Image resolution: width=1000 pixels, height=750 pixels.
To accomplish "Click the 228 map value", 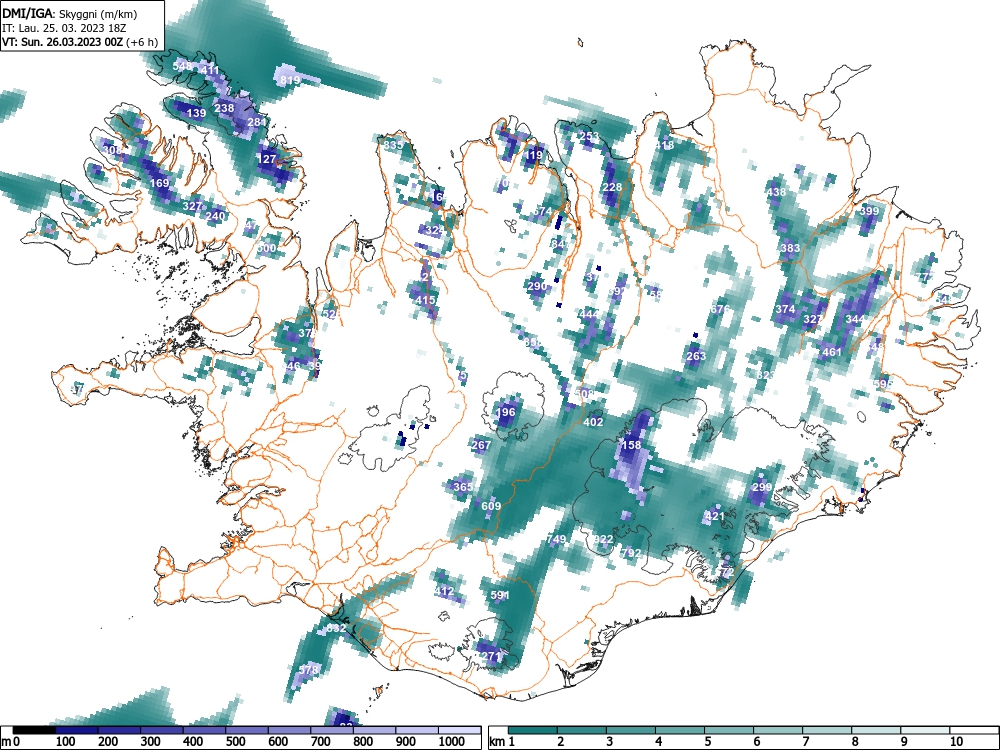I will coord(612,187).
